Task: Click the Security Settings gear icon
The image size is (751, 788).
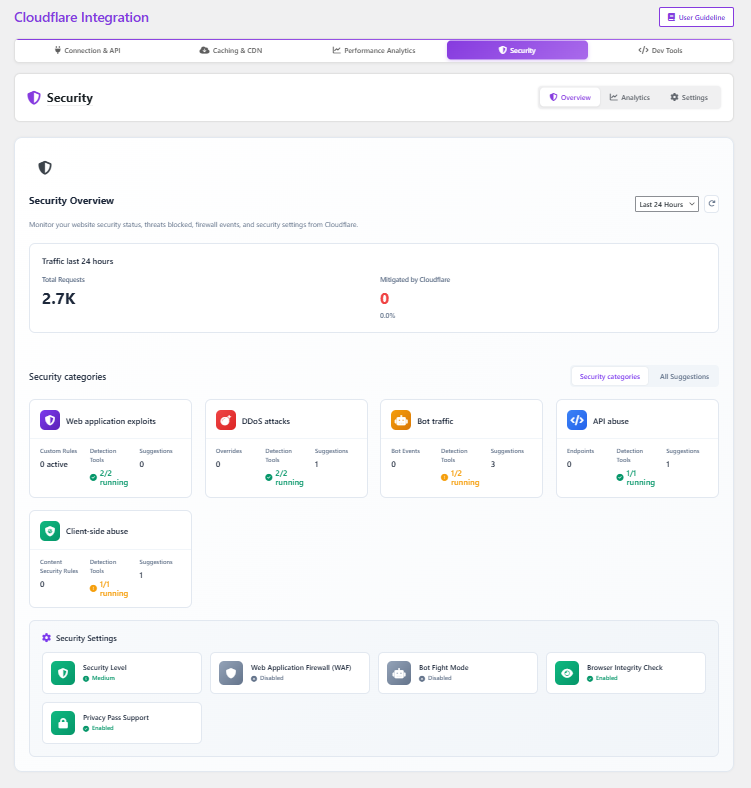Action: pos(46,638)
